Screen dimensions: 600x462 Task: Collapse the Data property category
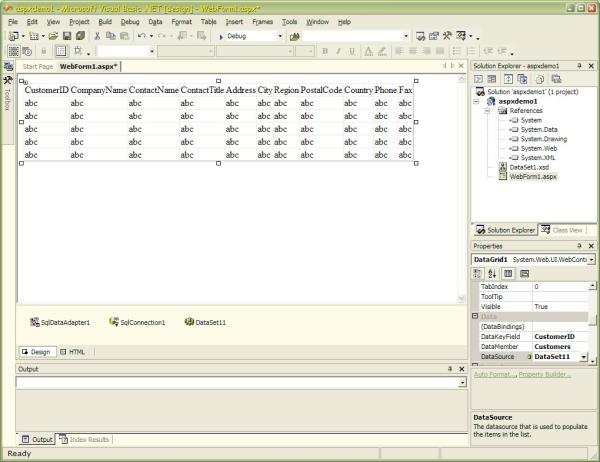tap(475, 316)
